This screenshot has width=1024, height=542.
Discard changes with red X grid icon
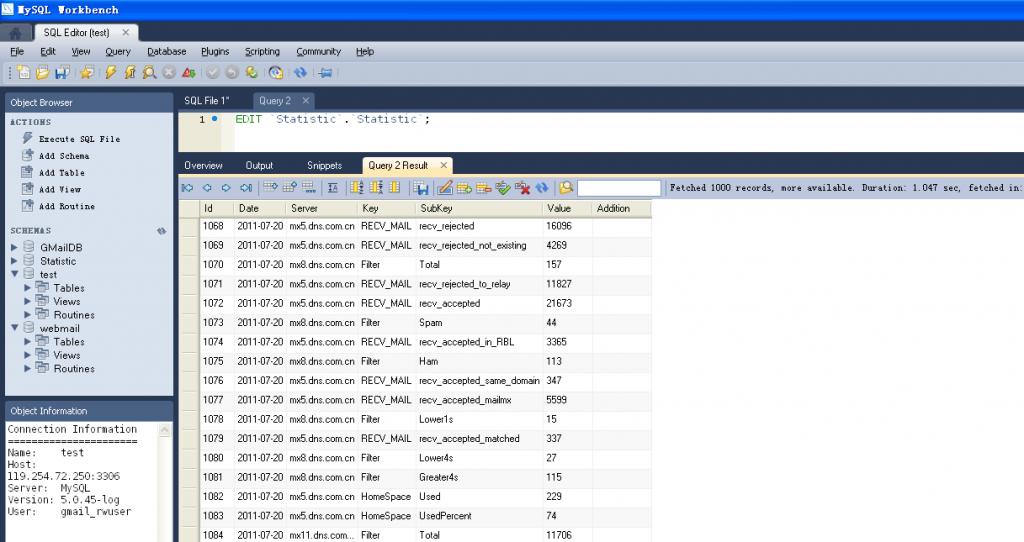coord(522,188)
